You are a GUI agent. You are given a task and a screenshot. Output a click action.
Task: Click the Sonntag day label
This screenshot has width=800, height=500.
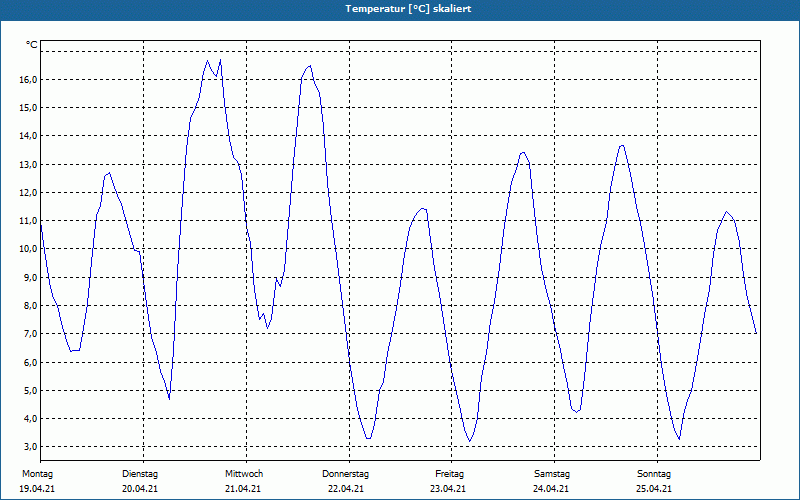tap(654, 474)
